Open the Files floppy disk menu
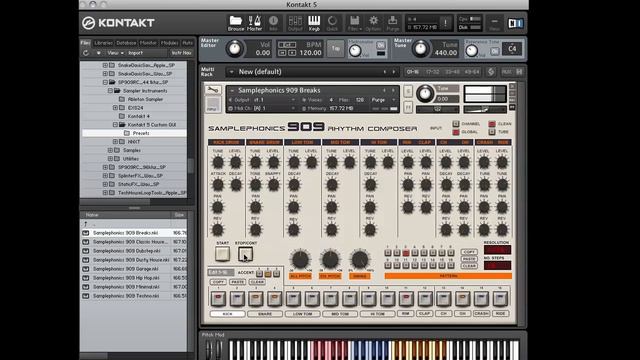Image resolution: width=640 pixels, height=360 pixels. click(x=354, y=23)
